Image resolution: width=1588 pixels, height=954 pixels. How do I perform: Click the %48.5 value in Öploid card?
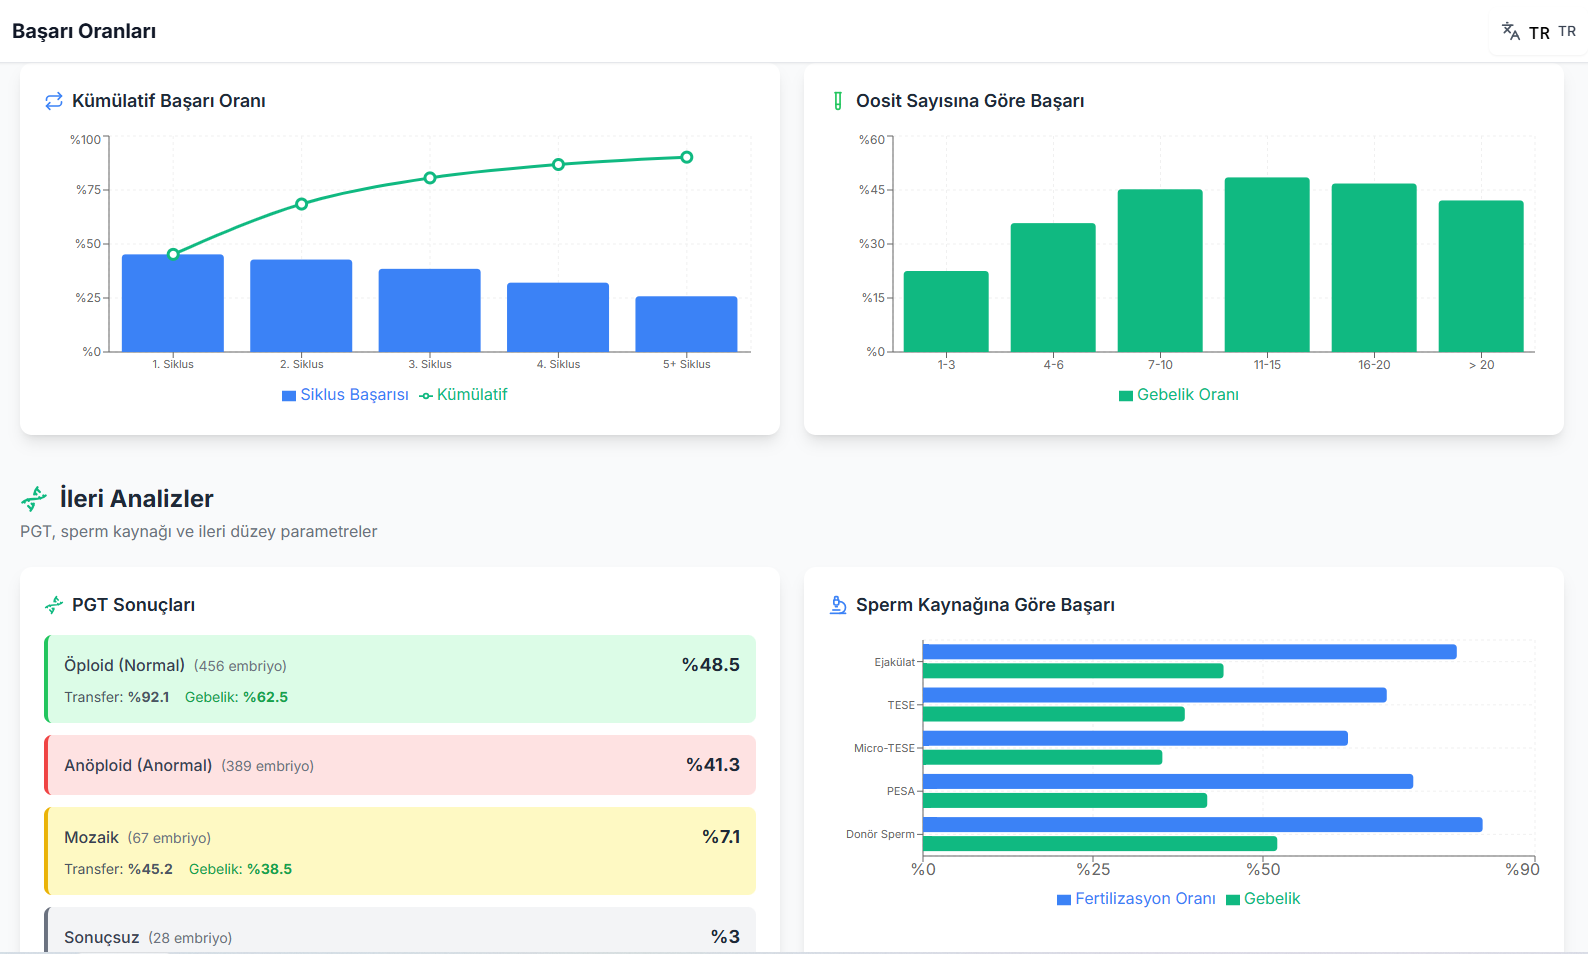[x=711, y=665]
